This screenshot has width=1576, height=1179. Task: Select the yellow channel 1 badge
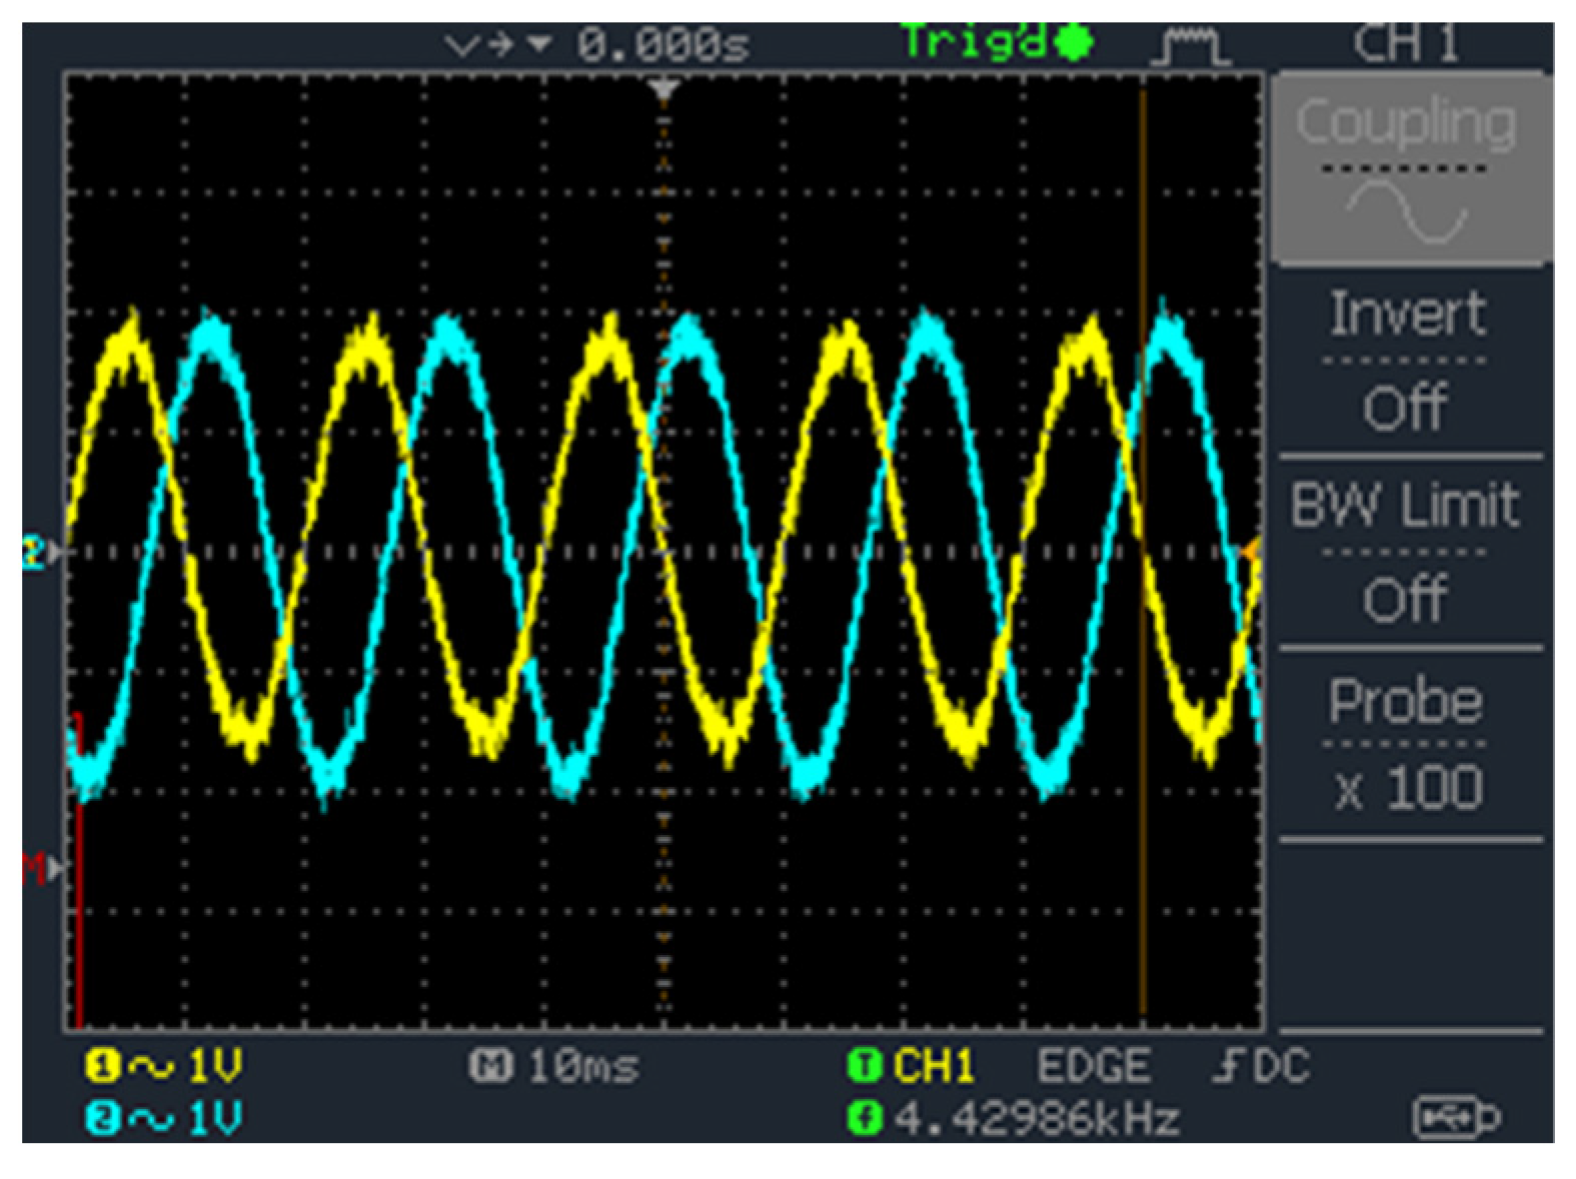[x=100, y=1066]
